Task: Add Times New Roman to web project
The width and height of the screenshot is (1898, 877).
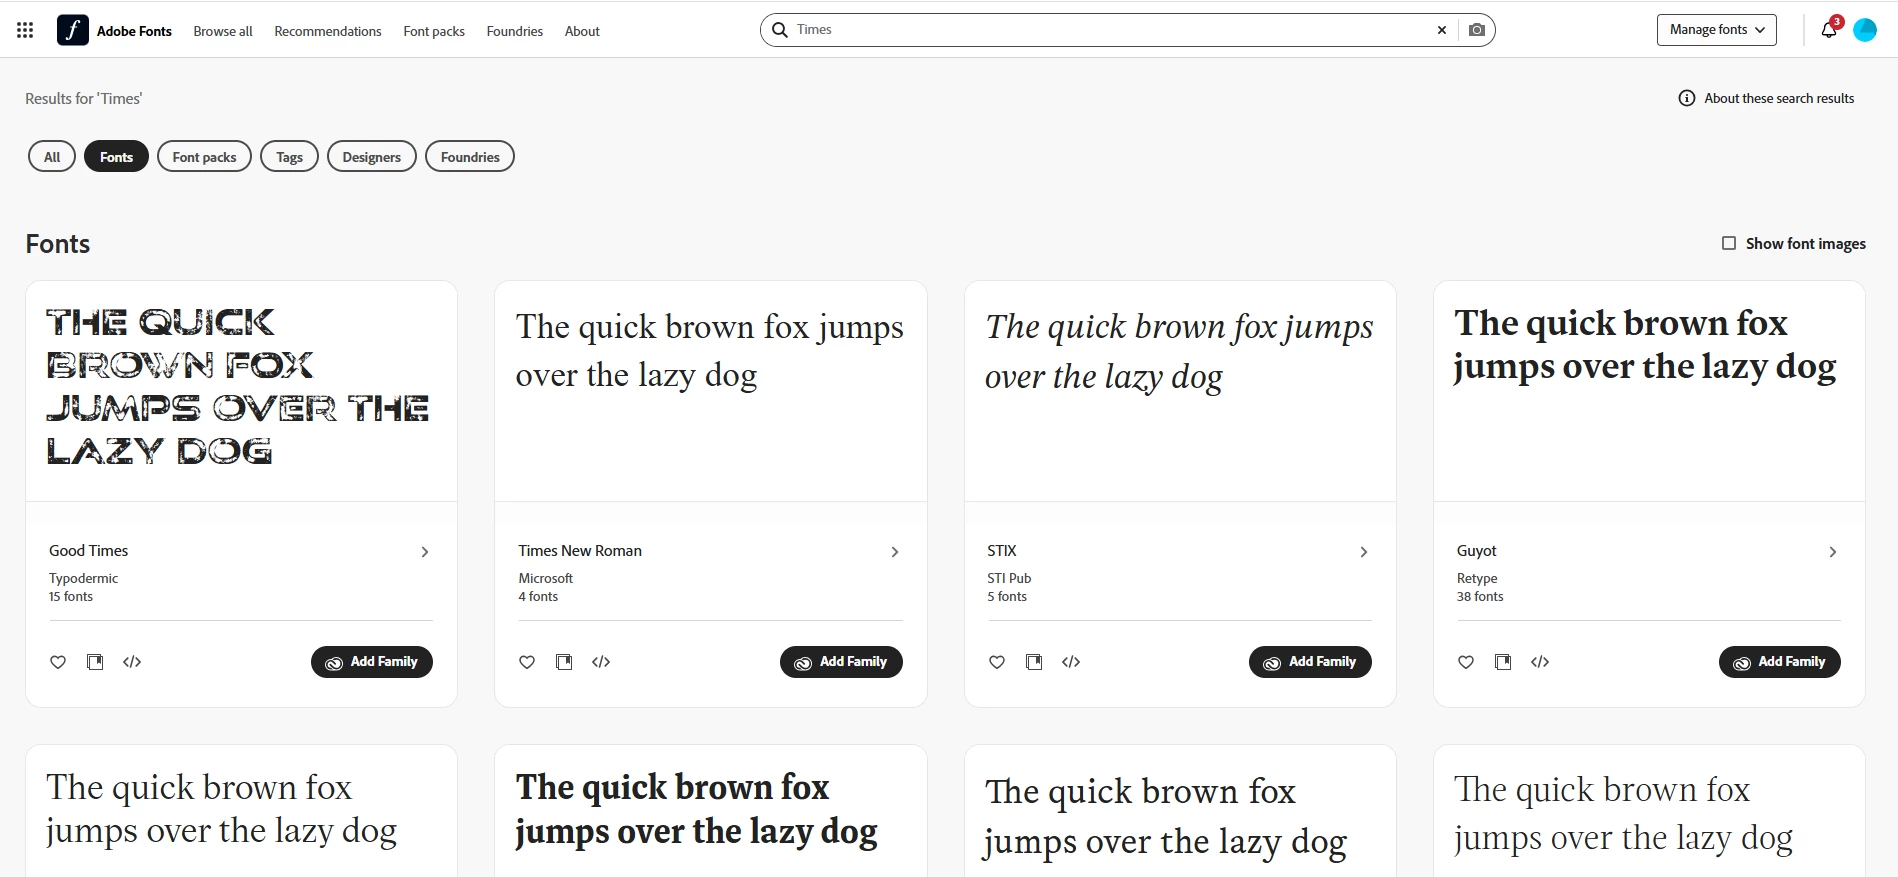Action: (564, 662)
